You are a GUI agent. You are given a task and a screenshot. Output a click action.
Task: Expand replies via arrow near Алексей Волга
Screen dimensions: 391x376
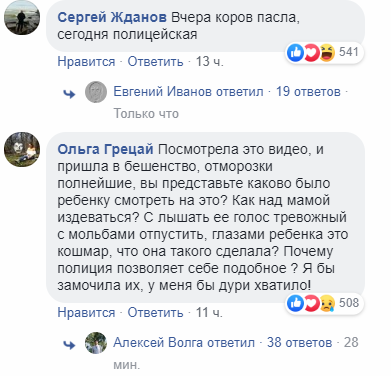(x=69, y=345)
